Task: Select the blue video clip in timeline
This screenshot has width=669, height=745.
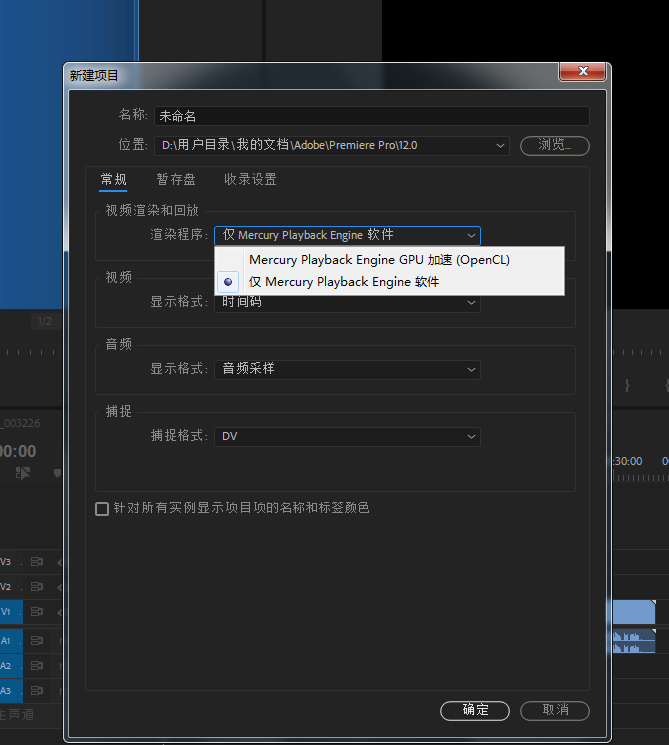Action: (x=634, y=612)
